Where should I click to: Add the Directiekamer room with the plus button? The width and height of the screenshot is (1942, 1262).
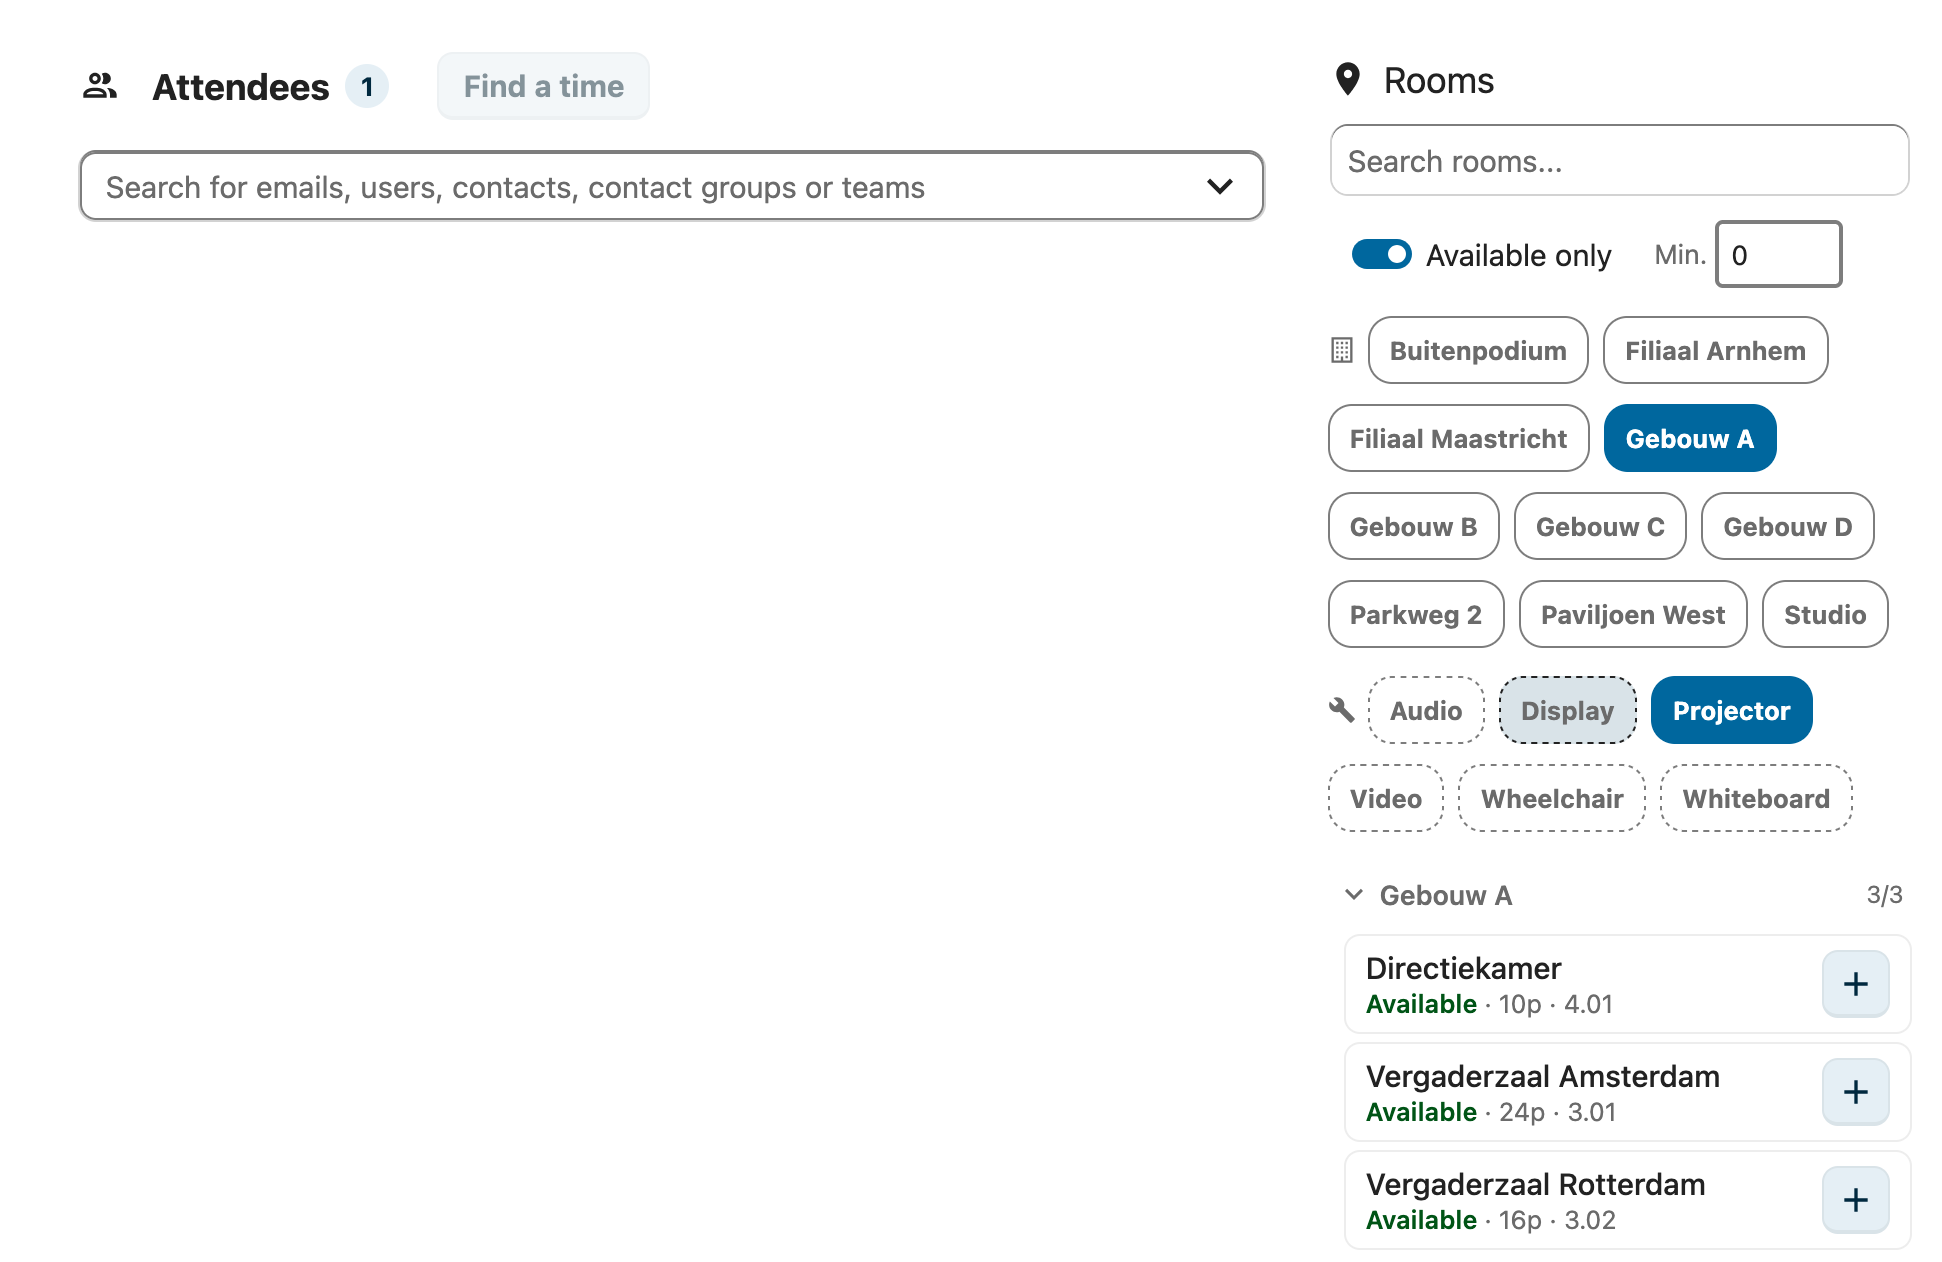click(1855, 983)
